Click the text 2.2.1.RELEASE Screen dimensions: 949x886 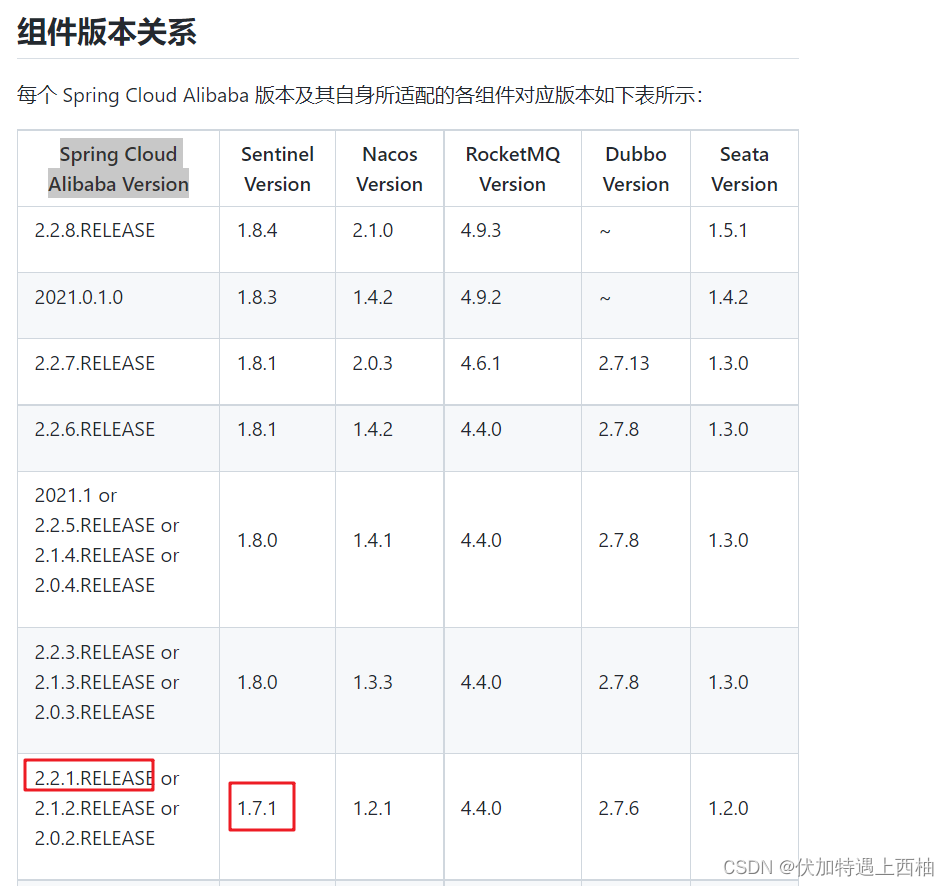point(93,778)
